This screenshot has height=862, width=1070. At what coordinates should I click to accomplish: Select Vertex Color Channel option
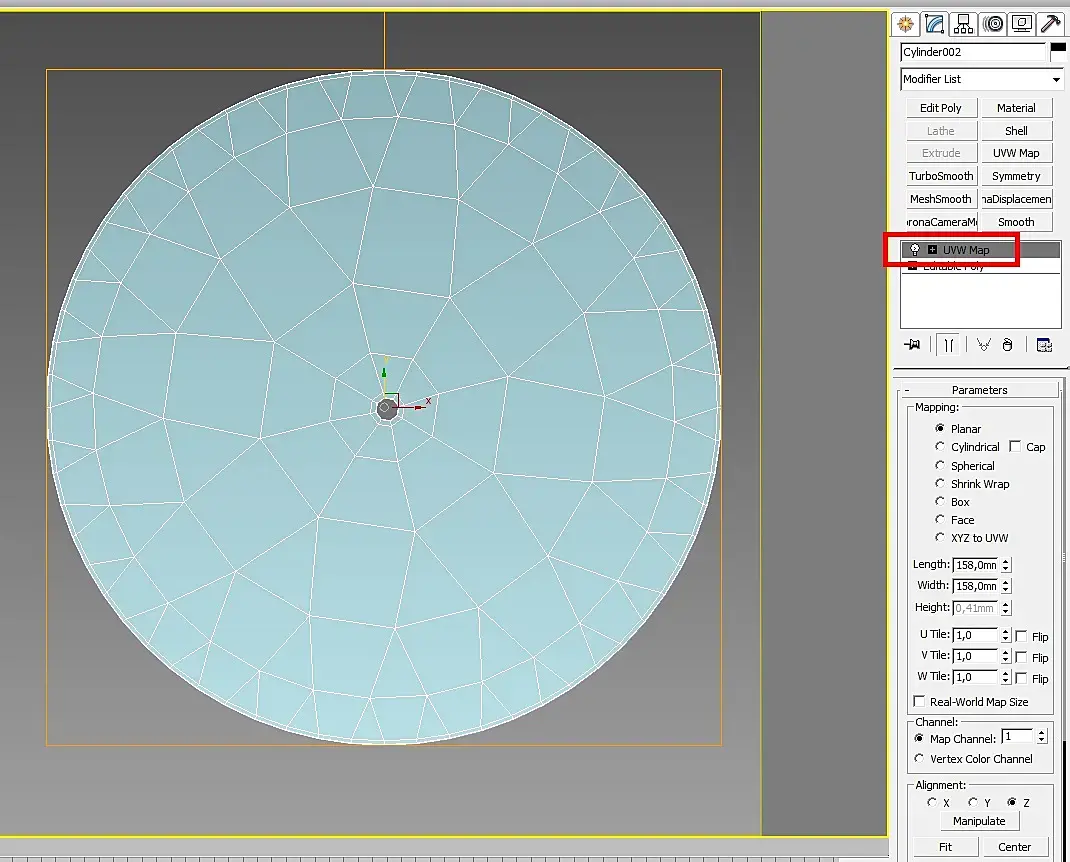920,759
